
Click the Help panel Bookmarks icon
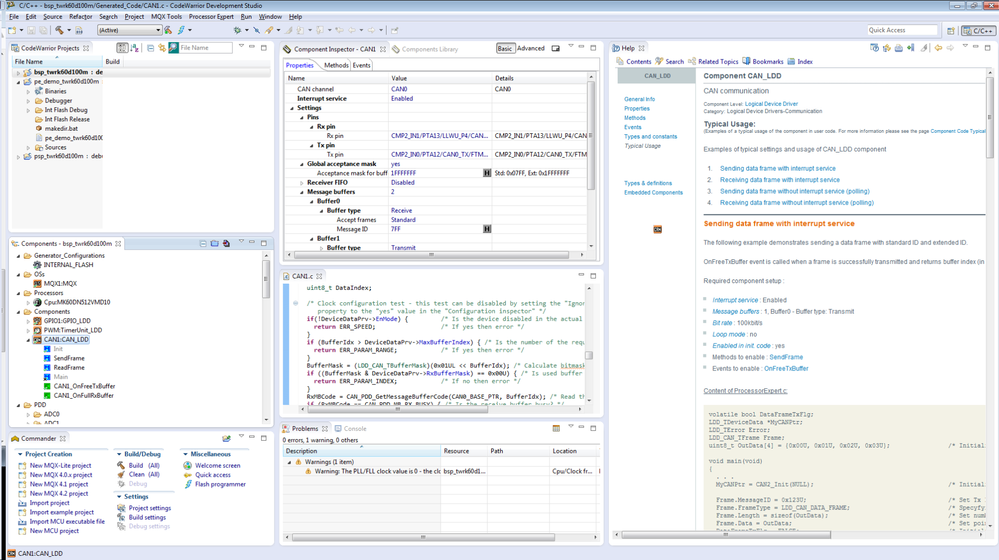pyautogui.click(x=746, y=62)
